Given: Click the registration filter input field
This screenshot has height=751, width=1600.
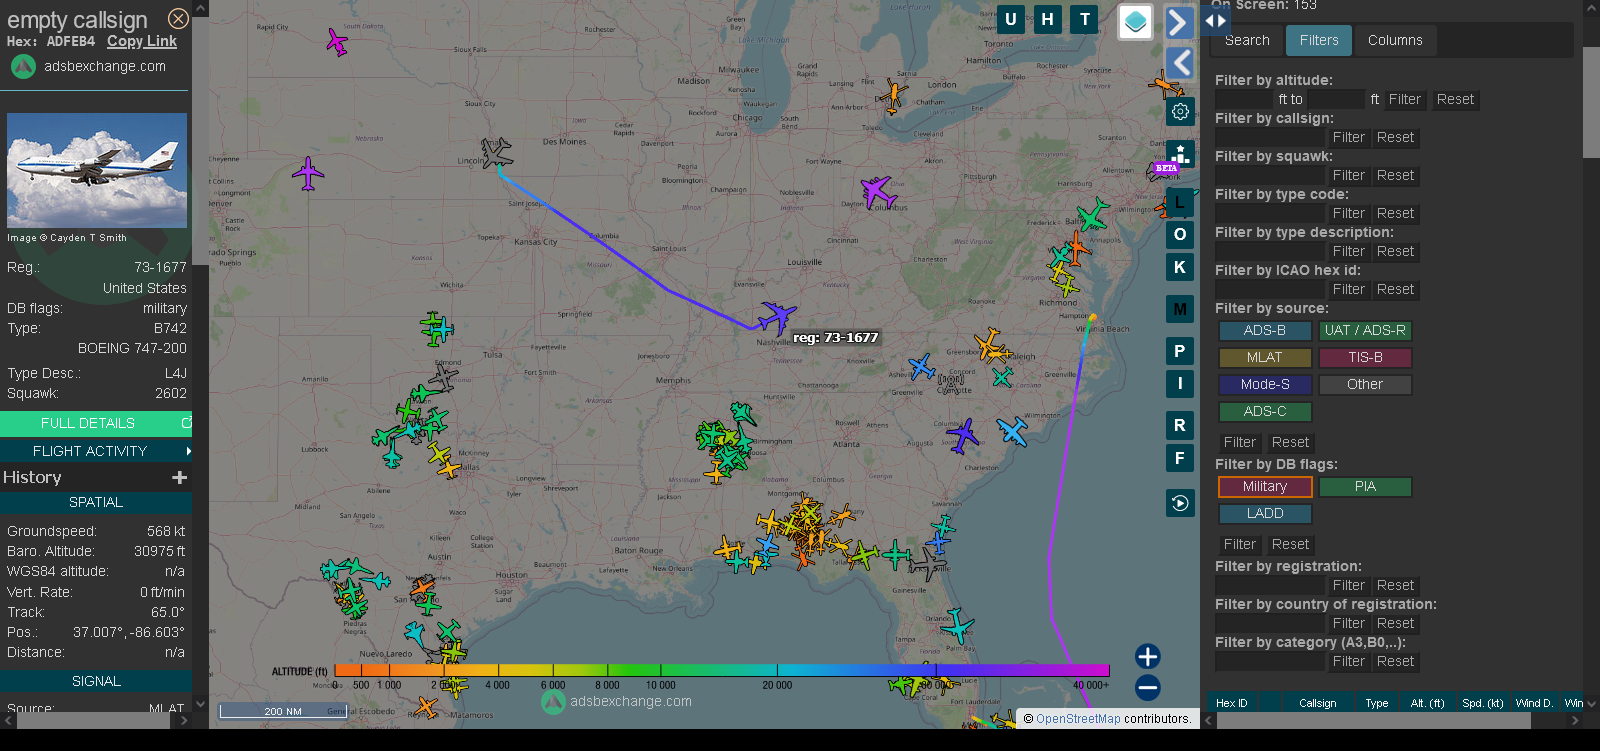Looking at the screenshot, I should pos(1269,585).
